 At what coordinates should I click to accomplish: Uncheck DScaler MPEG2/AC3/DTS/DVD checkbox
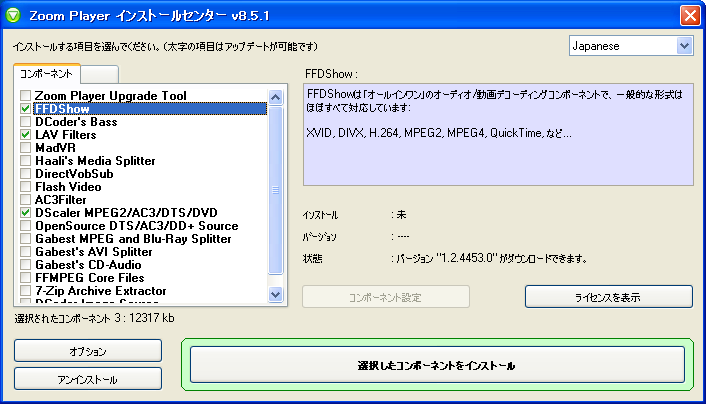pyautogui.click(x=26, y=213)
